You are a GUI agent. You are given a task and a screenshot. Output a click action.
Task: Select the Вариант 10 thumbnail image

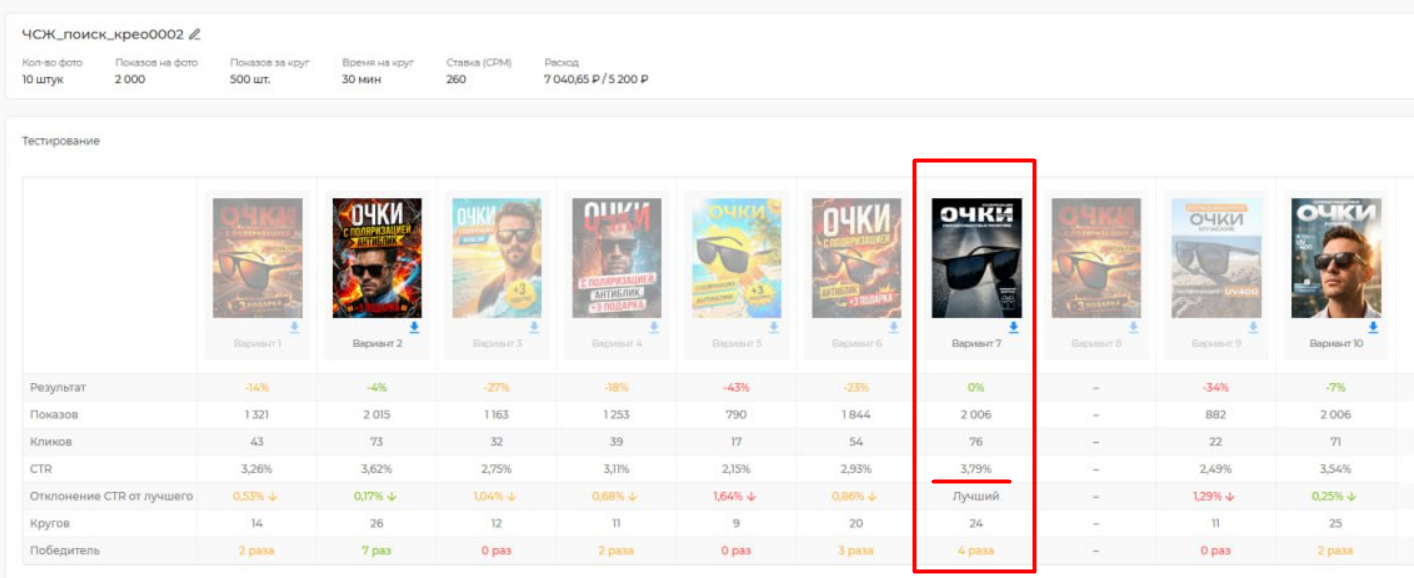(x=1336, y=257)
